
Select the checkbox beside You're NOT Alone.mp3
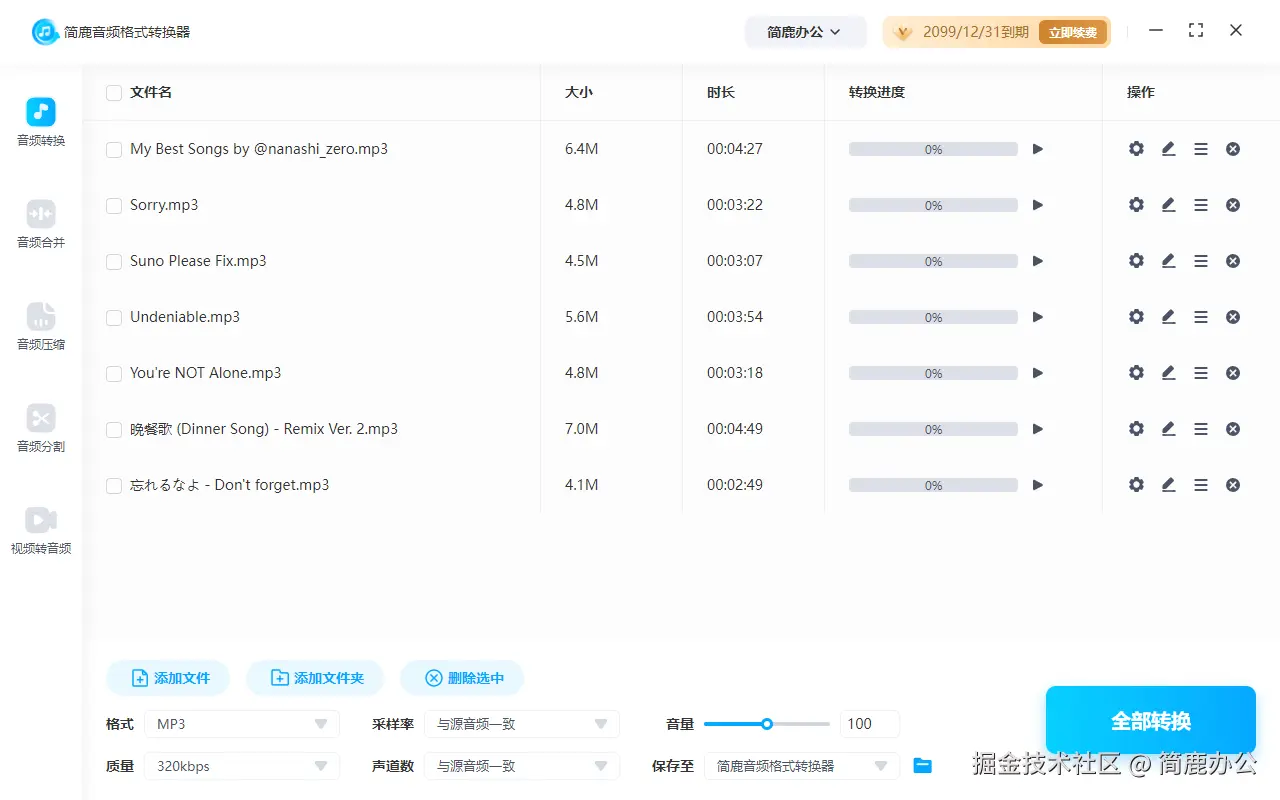tap(114, 372)
